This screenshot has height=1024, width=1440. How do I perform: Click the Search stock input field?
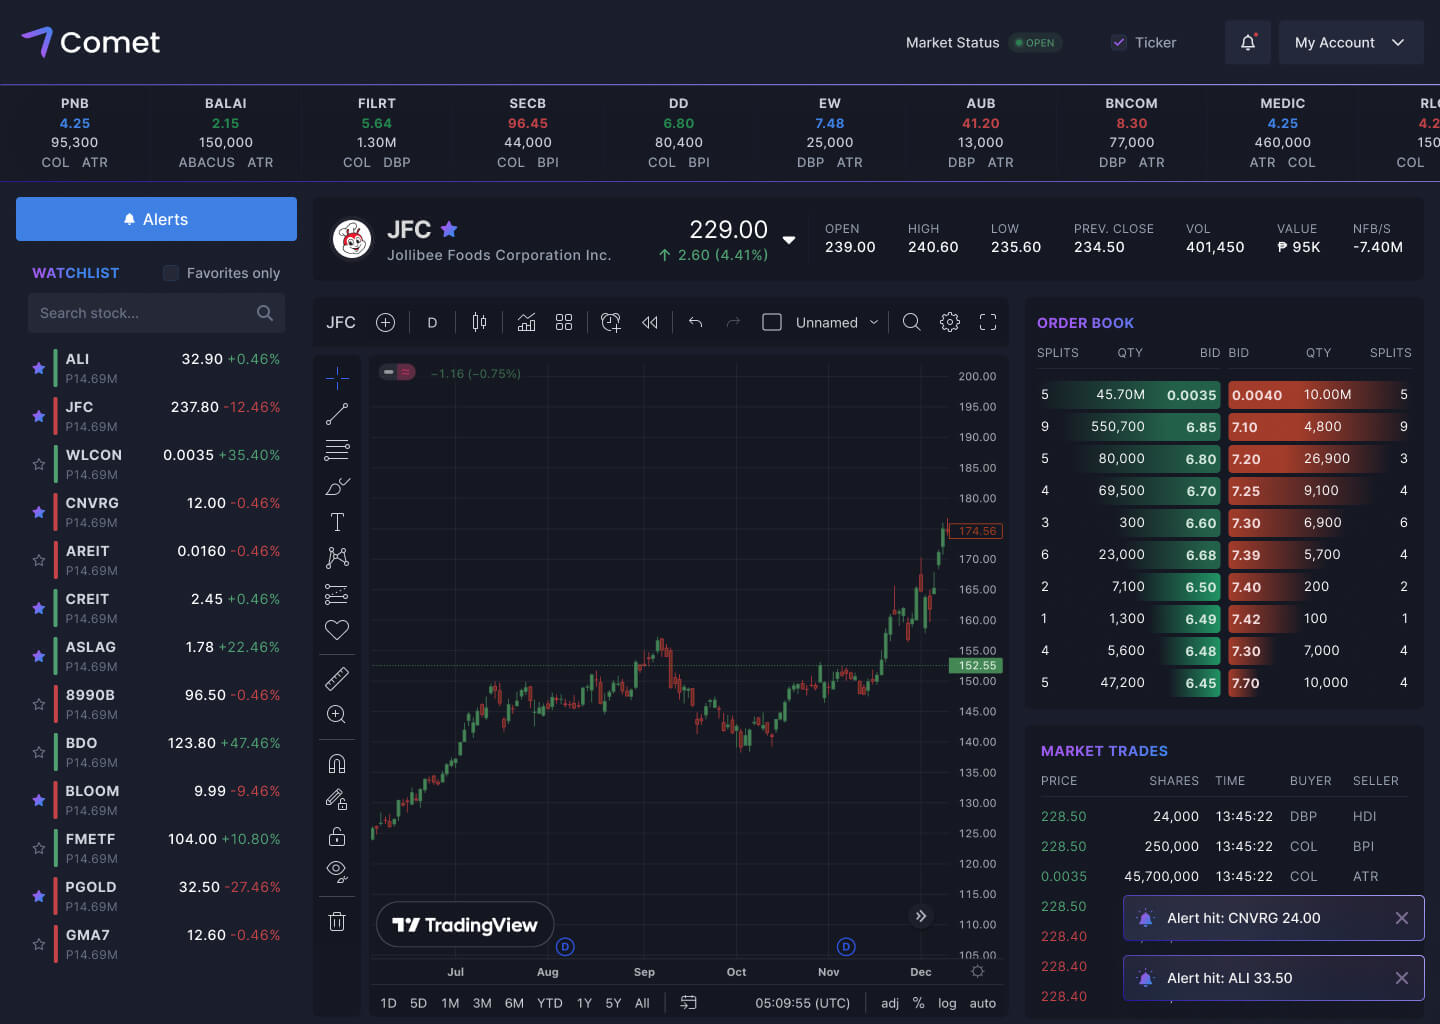pos(156,313)
